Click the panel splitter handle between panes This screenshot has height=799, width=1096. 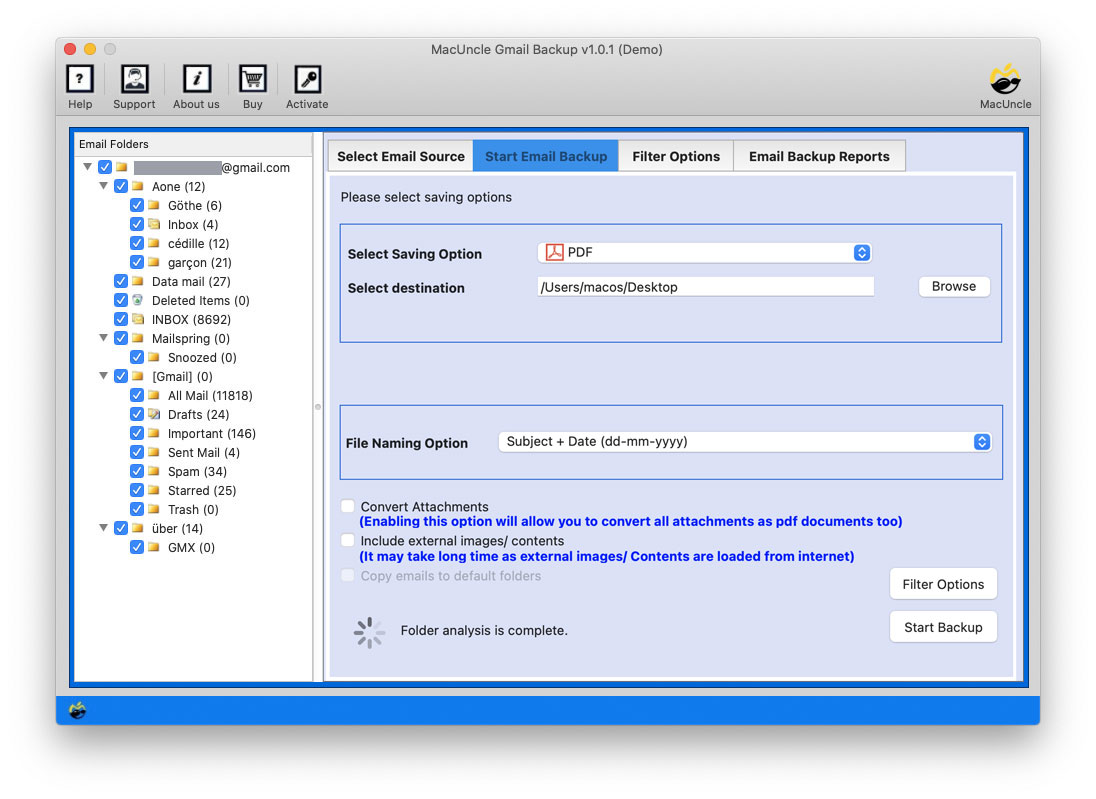[318, 407]
